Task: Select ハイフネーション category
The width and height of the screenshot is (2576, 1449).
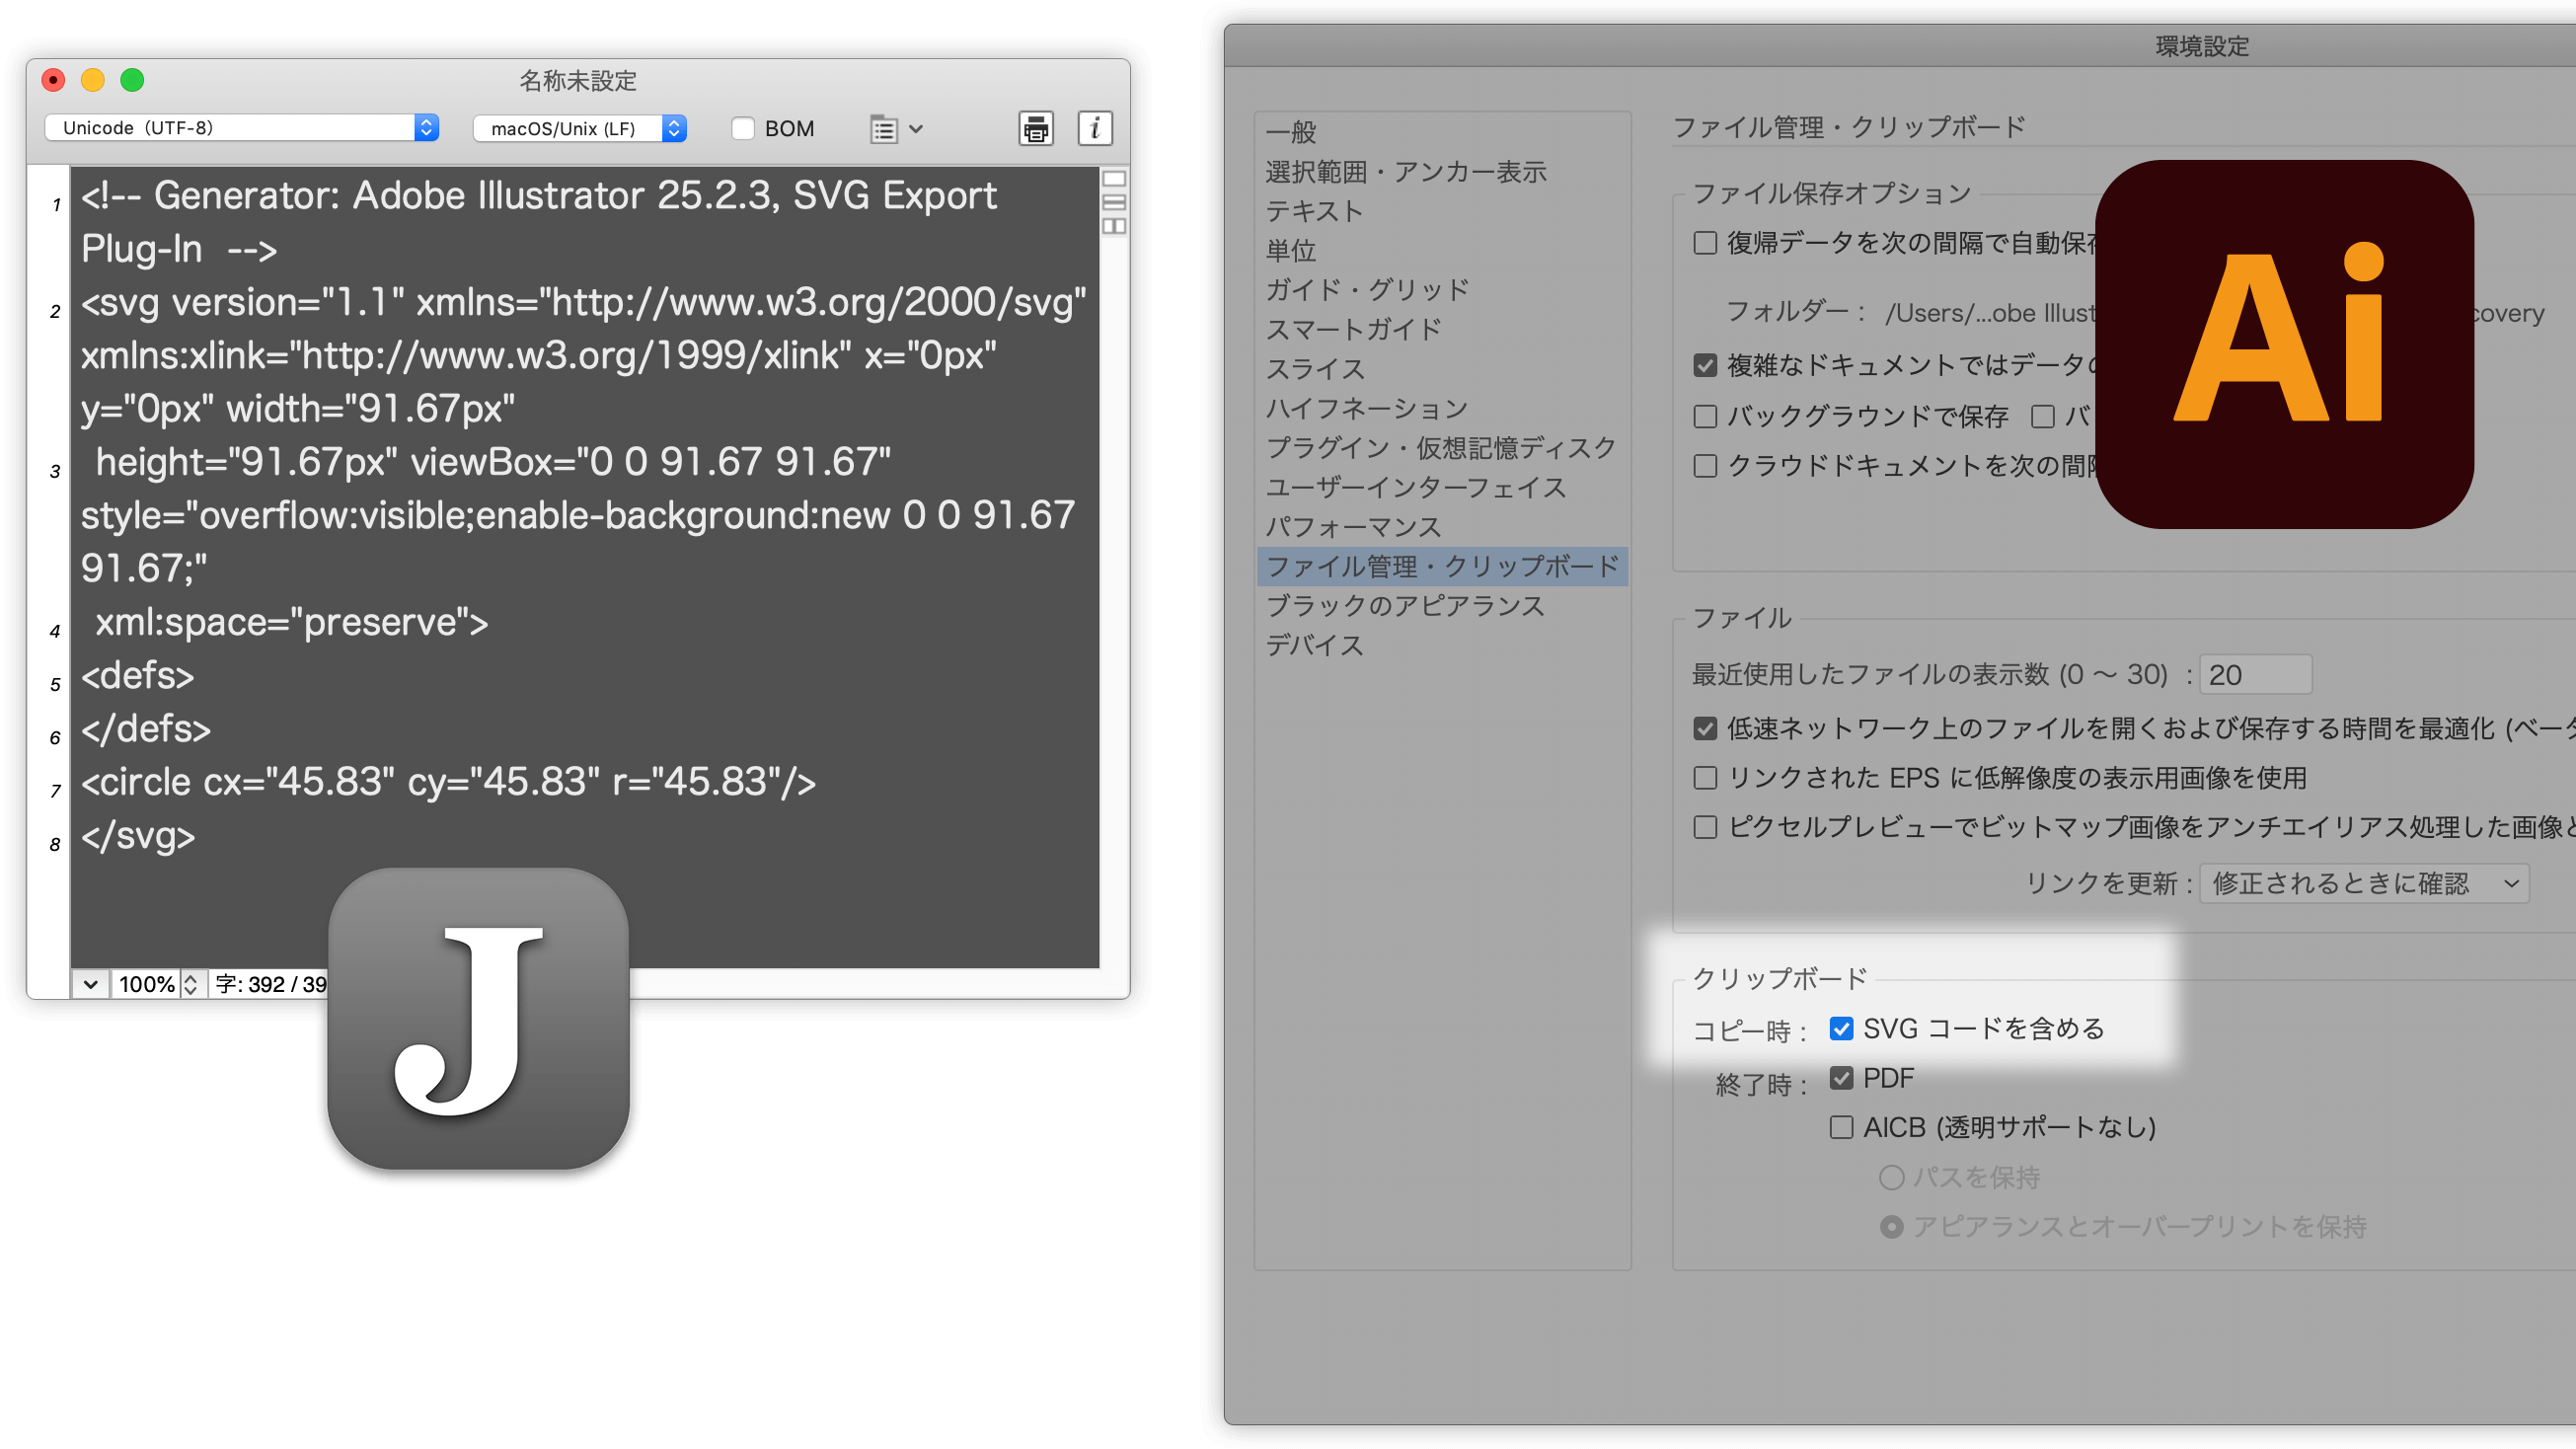Action: (x=1366, y=408)
